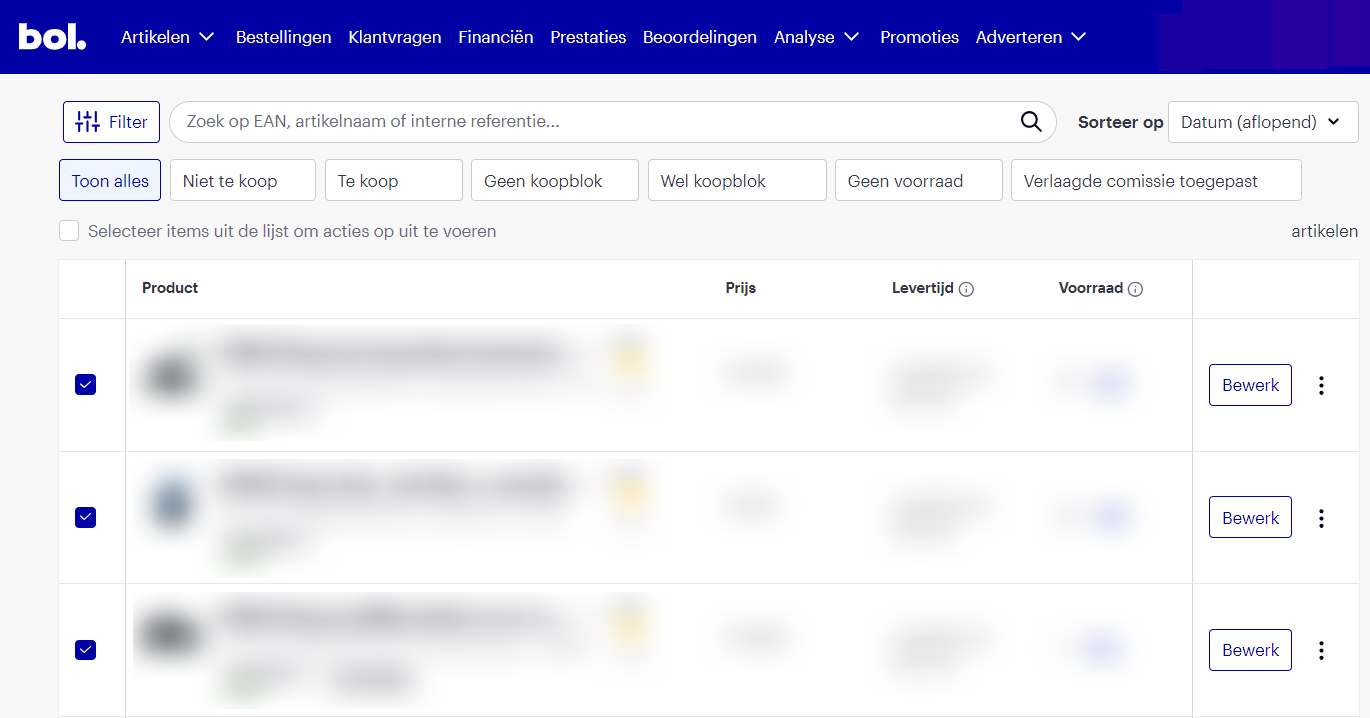Select the Geen voorraad filter
Viewport: 1370px width, 718px height.
click(918, 181)
